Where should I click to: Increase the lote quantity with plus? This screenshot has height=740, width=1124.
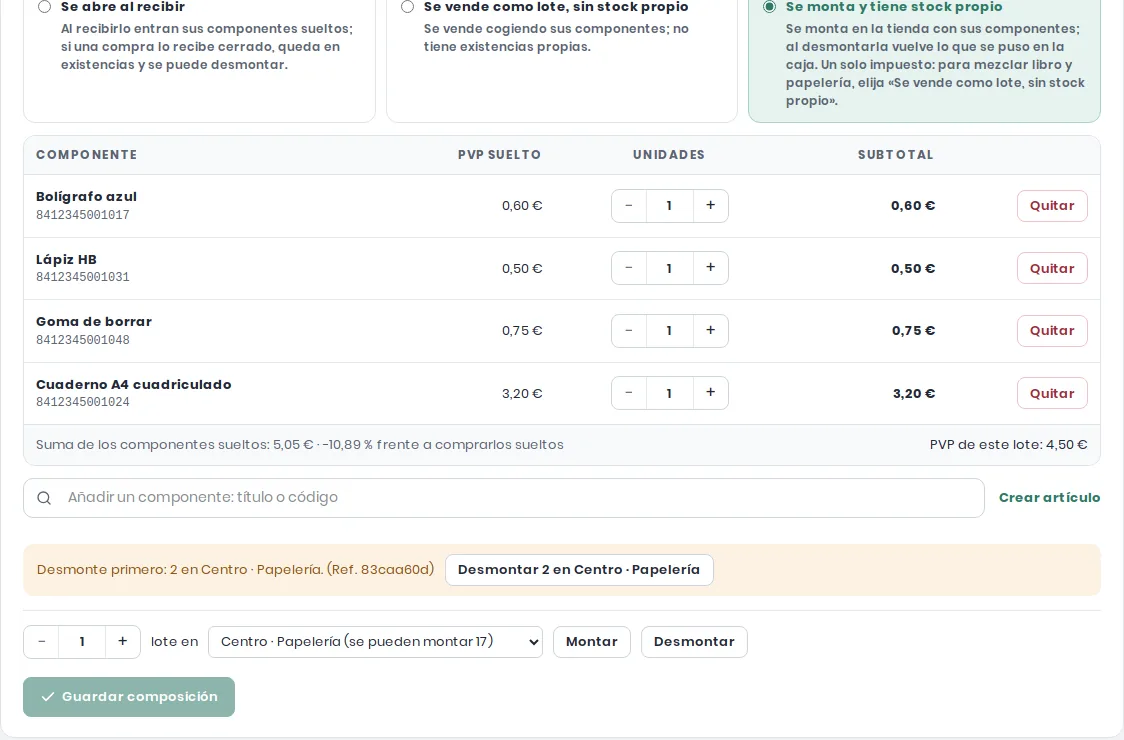click(x=123, y=642)
